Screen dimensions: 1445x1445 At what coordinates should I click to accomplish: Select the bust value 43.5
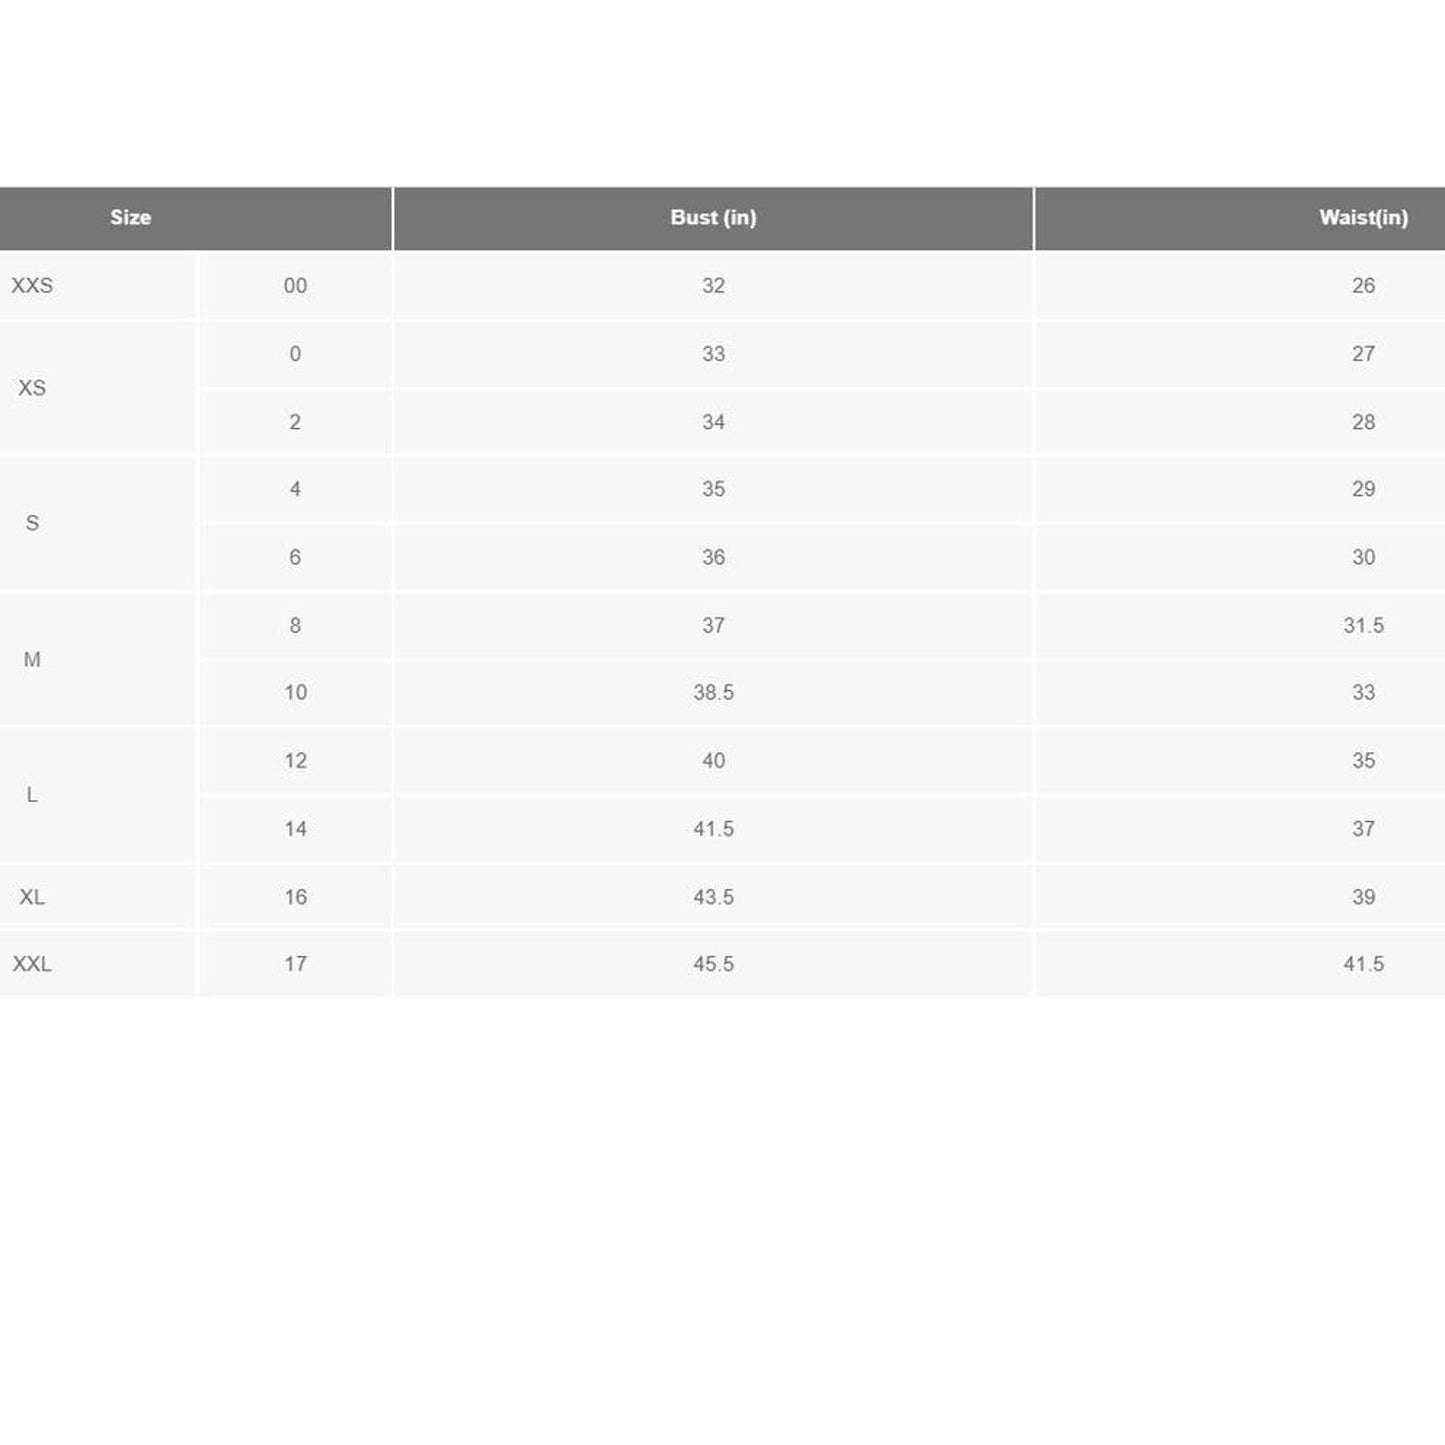click(713, 897)
